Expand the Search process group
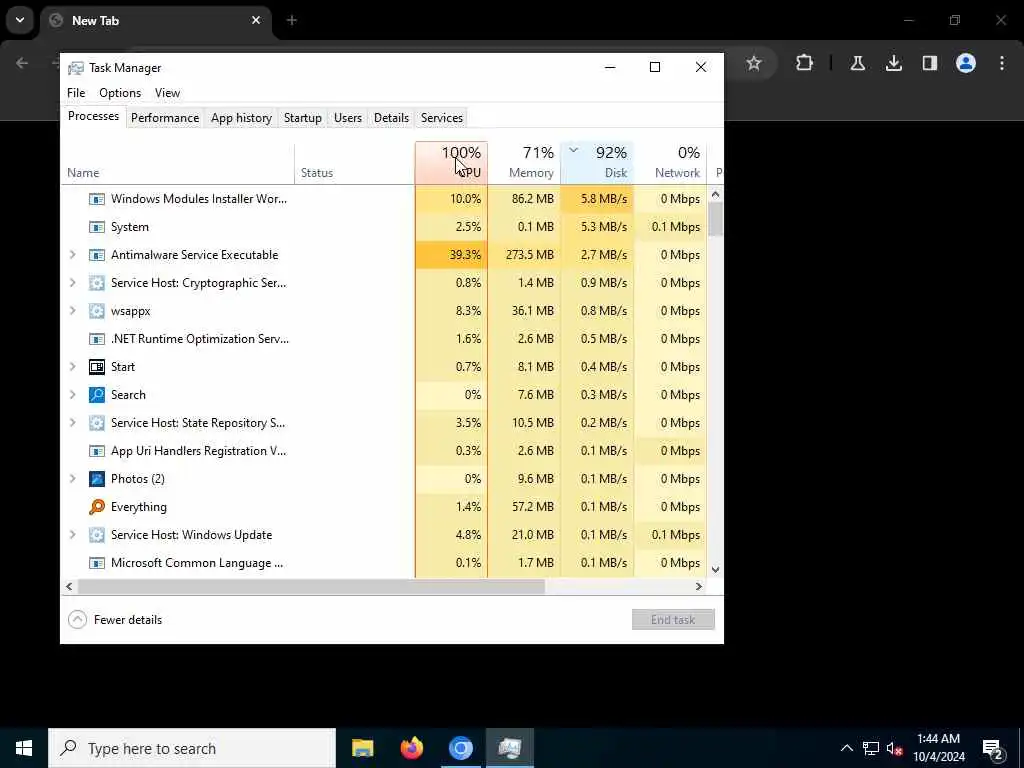1024x768 pixels. click(x=72, y=395)
